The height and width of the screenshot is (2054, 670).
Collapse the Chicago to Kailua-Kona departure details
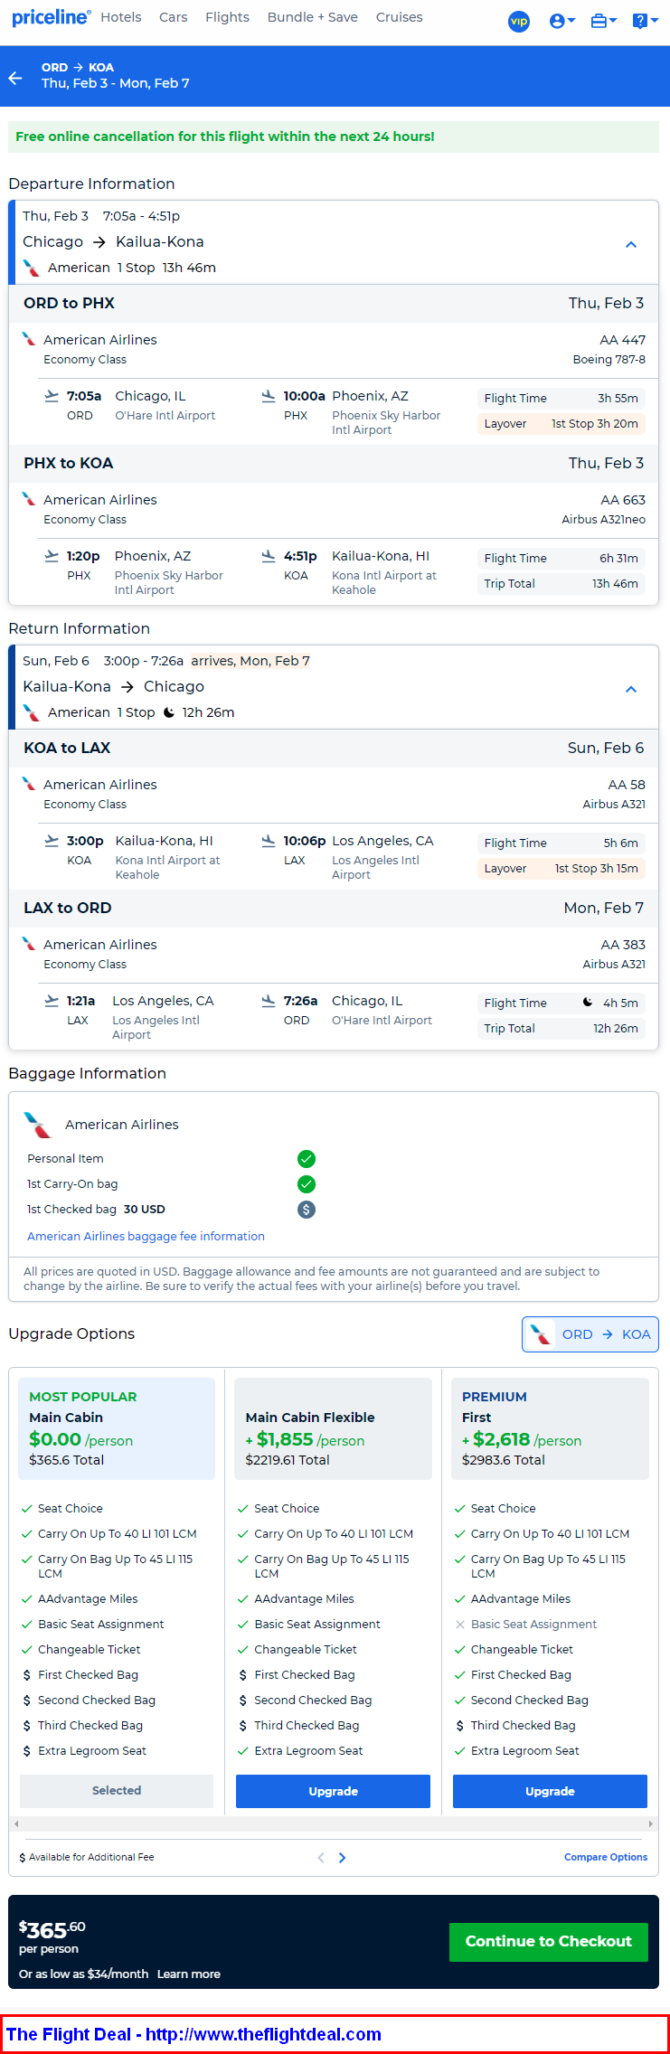(x=631, y=245)
